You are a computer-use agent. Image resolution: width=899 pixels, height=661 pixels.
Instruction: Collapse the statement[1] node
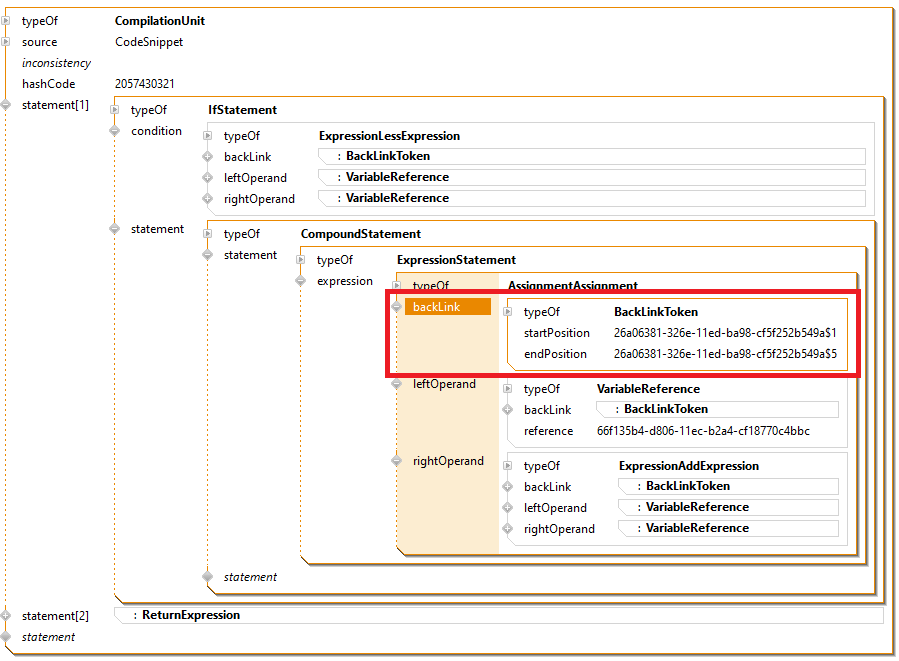pos(7,105)
